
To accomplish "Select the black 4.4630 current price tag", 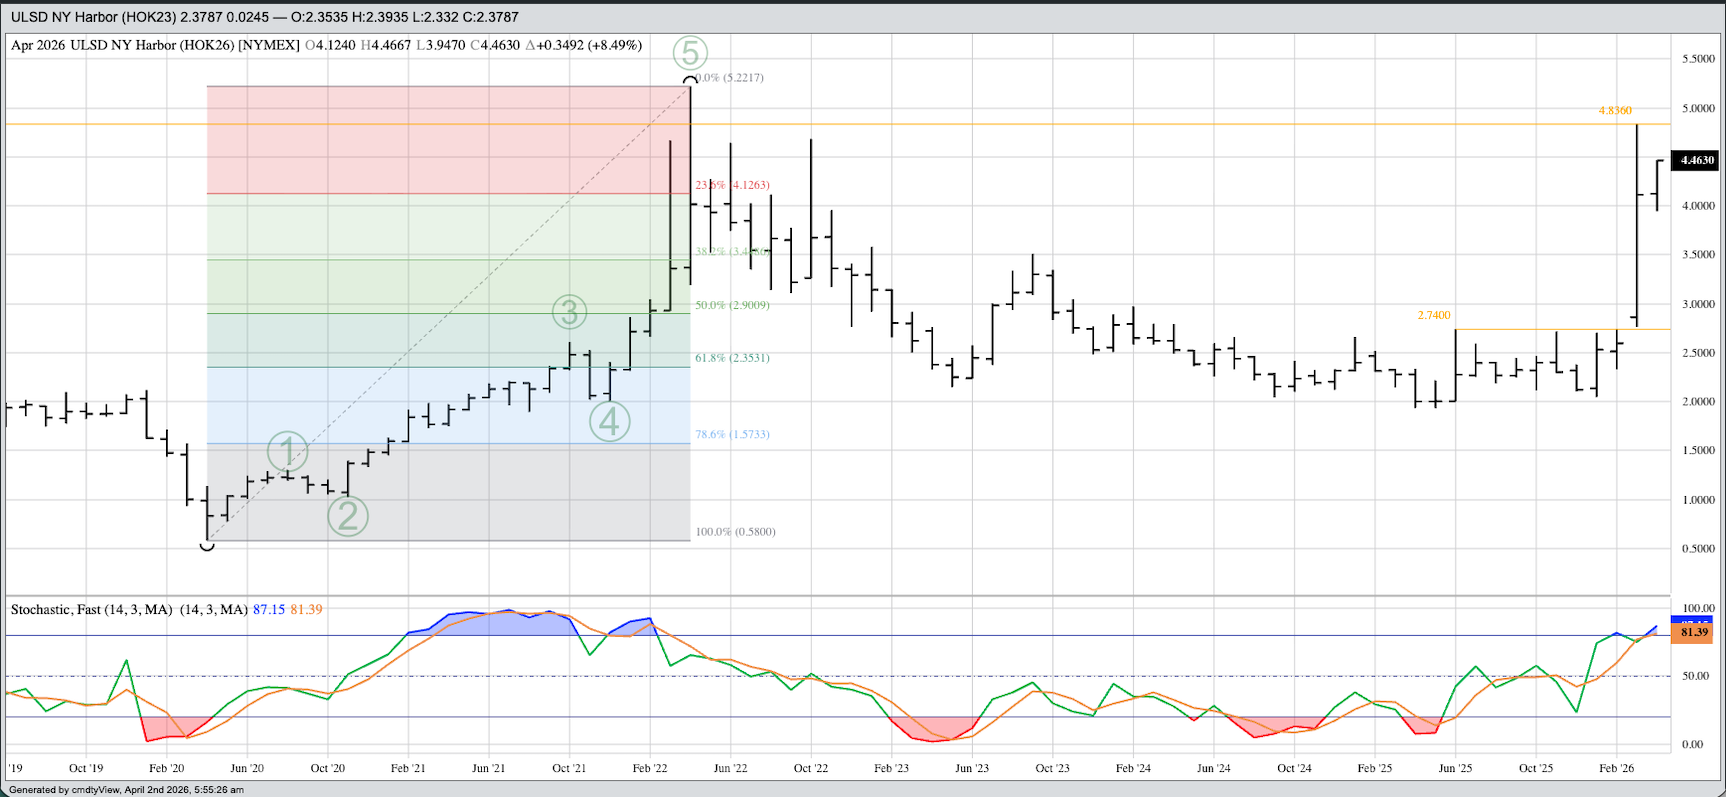I will tap(1696, 160).
